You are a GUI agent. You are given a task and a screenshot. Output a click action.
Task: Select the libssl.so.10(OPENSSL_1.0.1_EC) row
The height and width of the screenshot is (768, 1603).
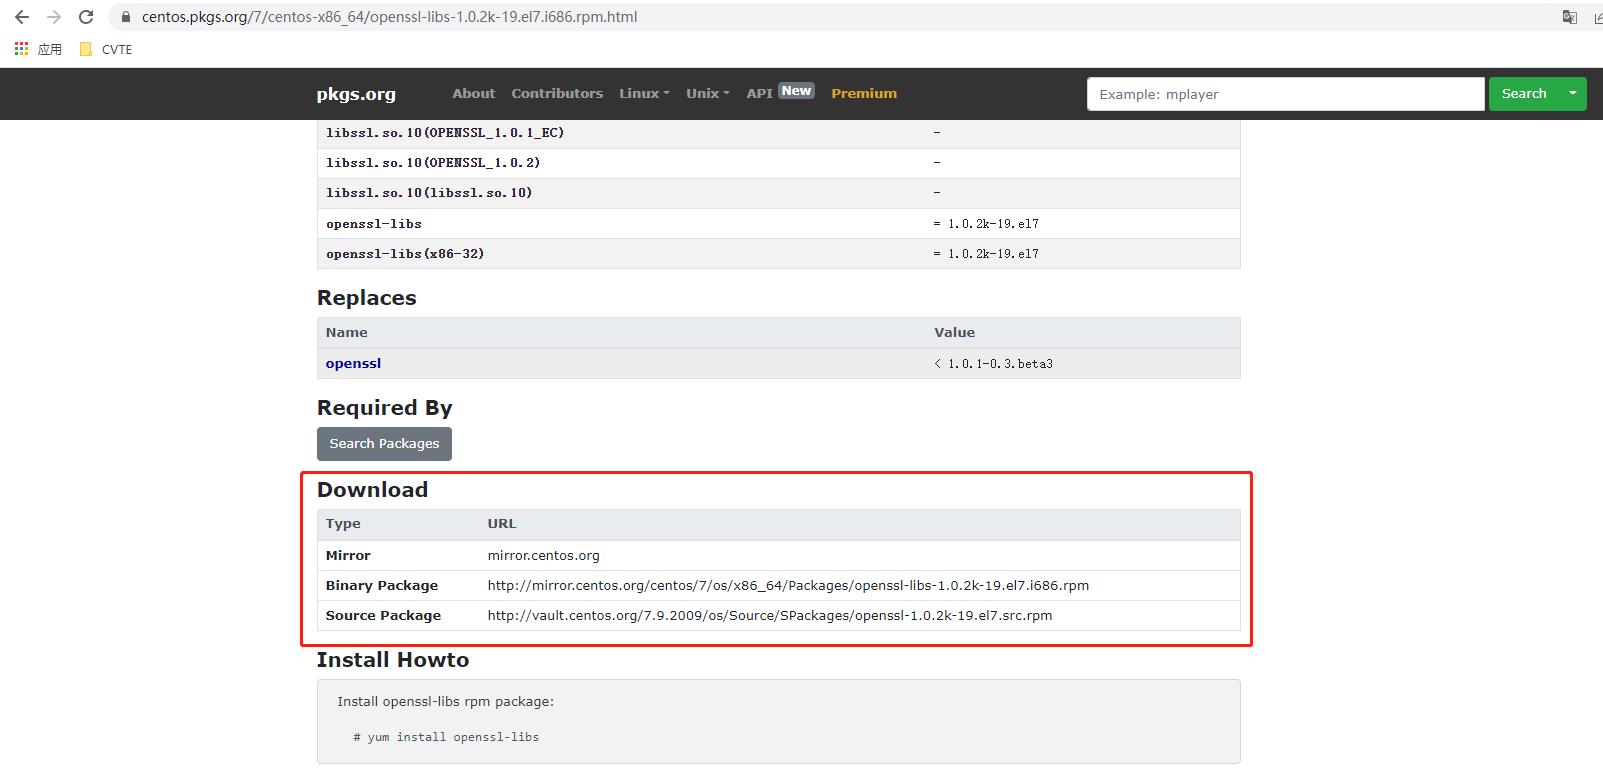[778, 133]
